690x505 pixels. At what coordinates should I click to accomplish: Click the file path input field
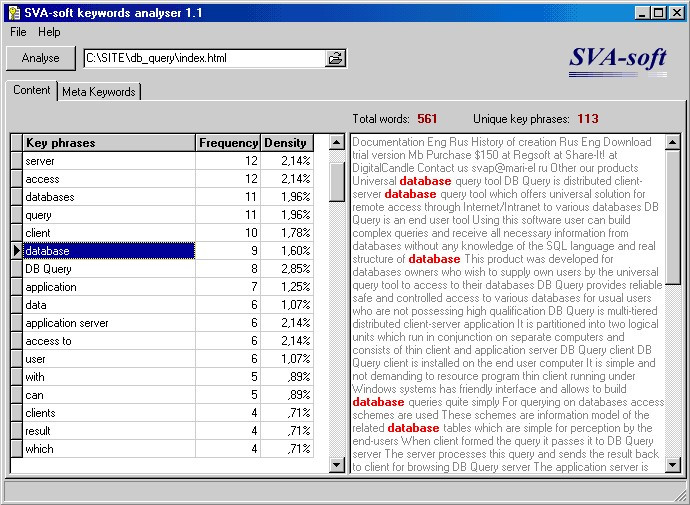[205, 58]
